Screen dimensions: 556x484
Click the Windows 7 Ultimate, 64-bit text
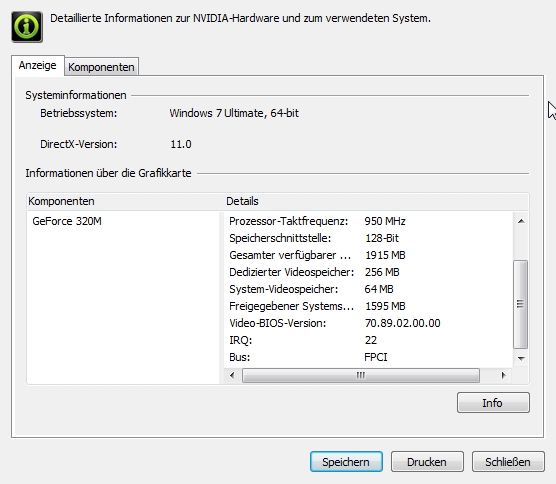point(234,113)
